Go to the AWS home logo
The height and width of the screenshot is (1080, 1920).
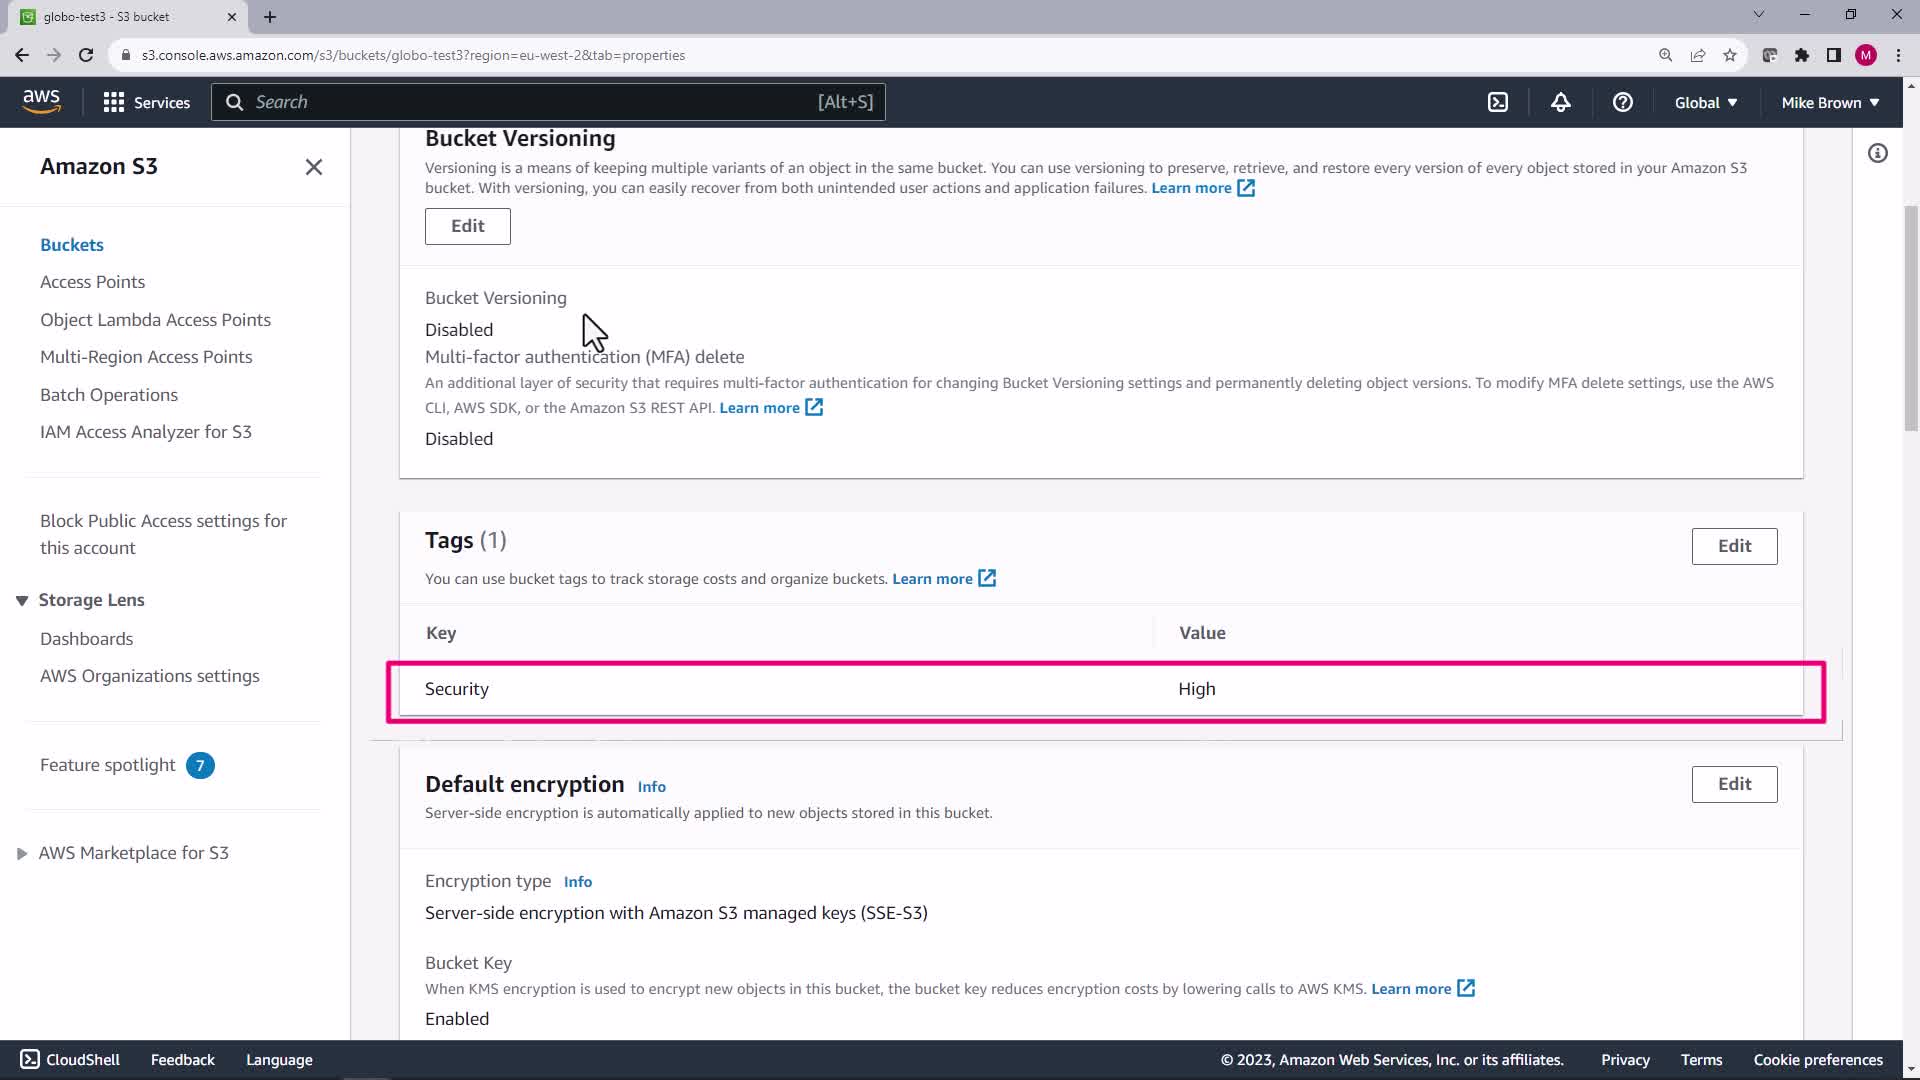[x=41, y=101]
